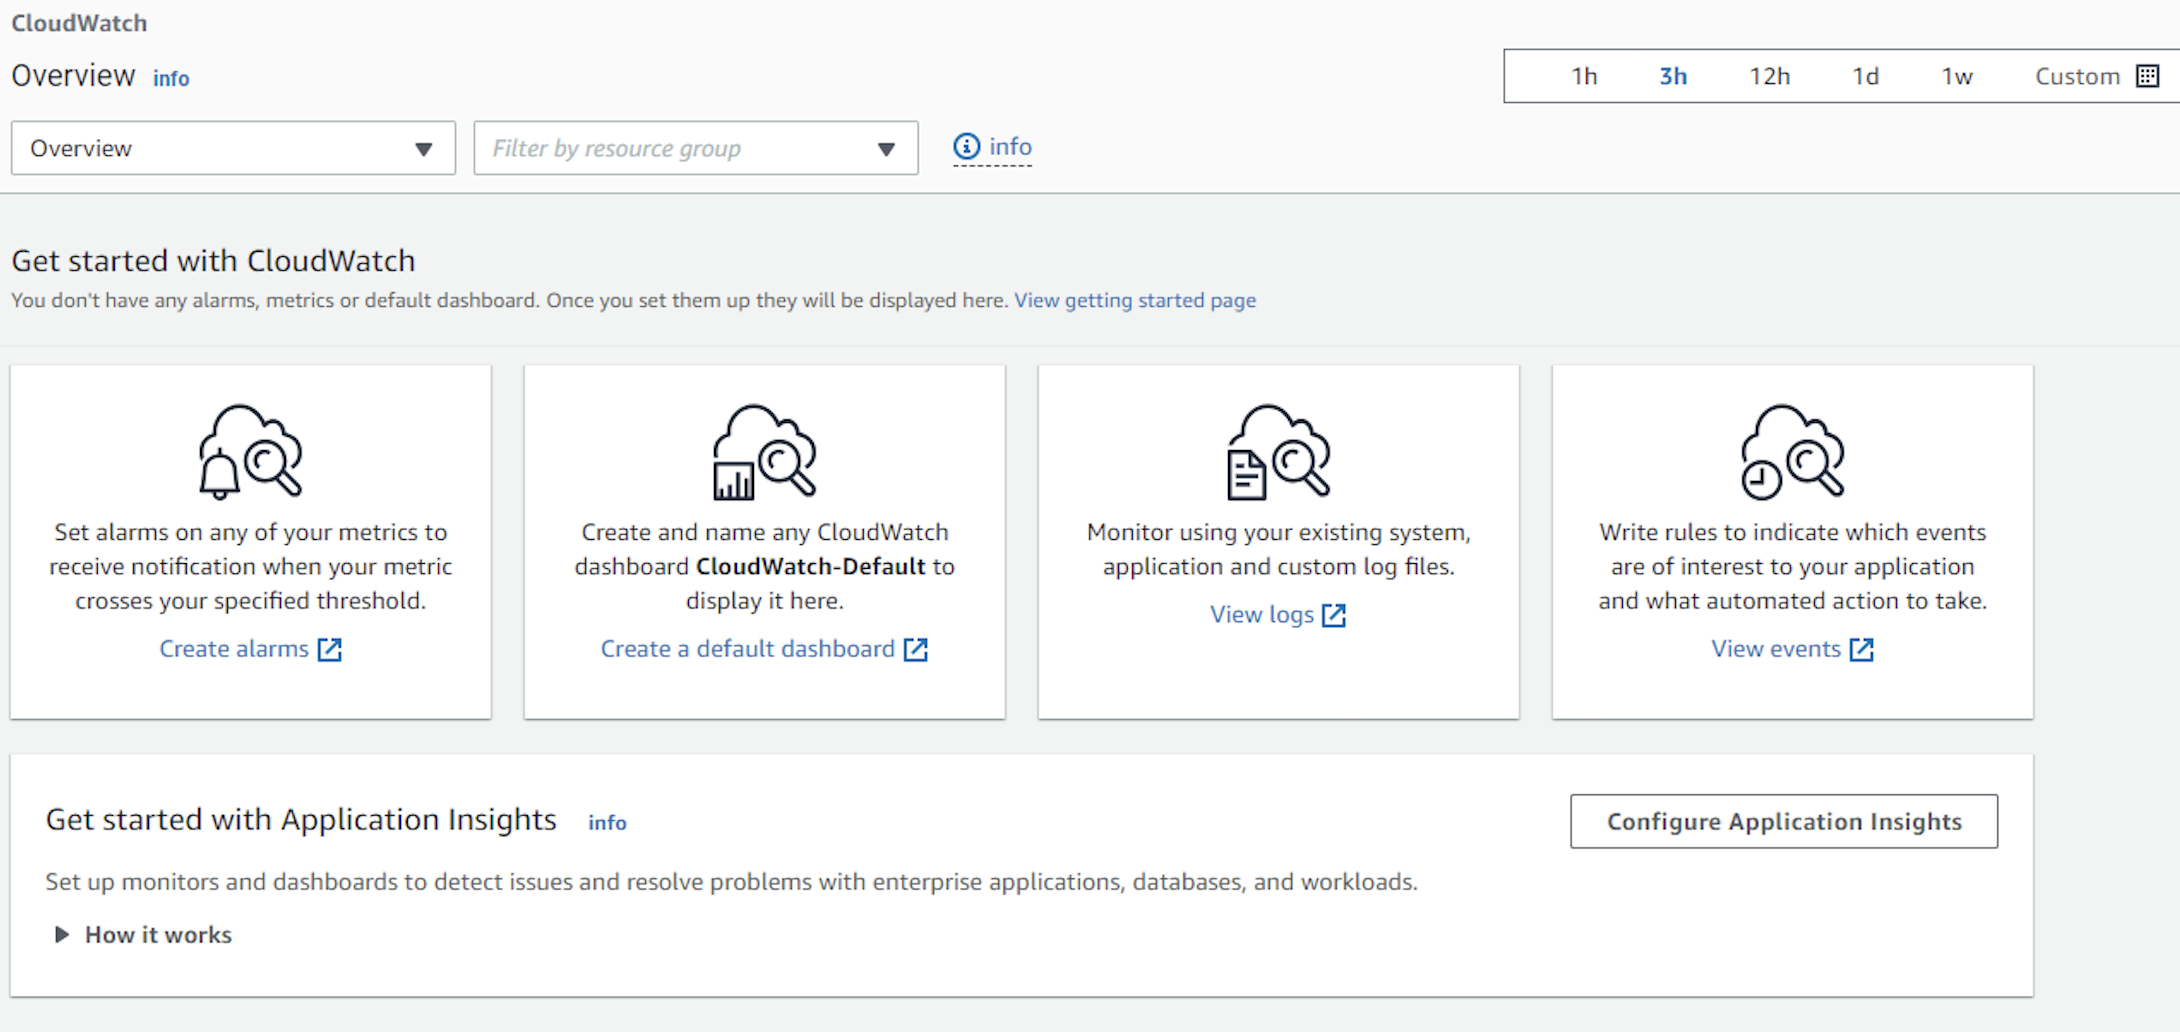Click the Monitor using existing system logs description
Screen dimensions: 2180x1032
click(1278, 549)
